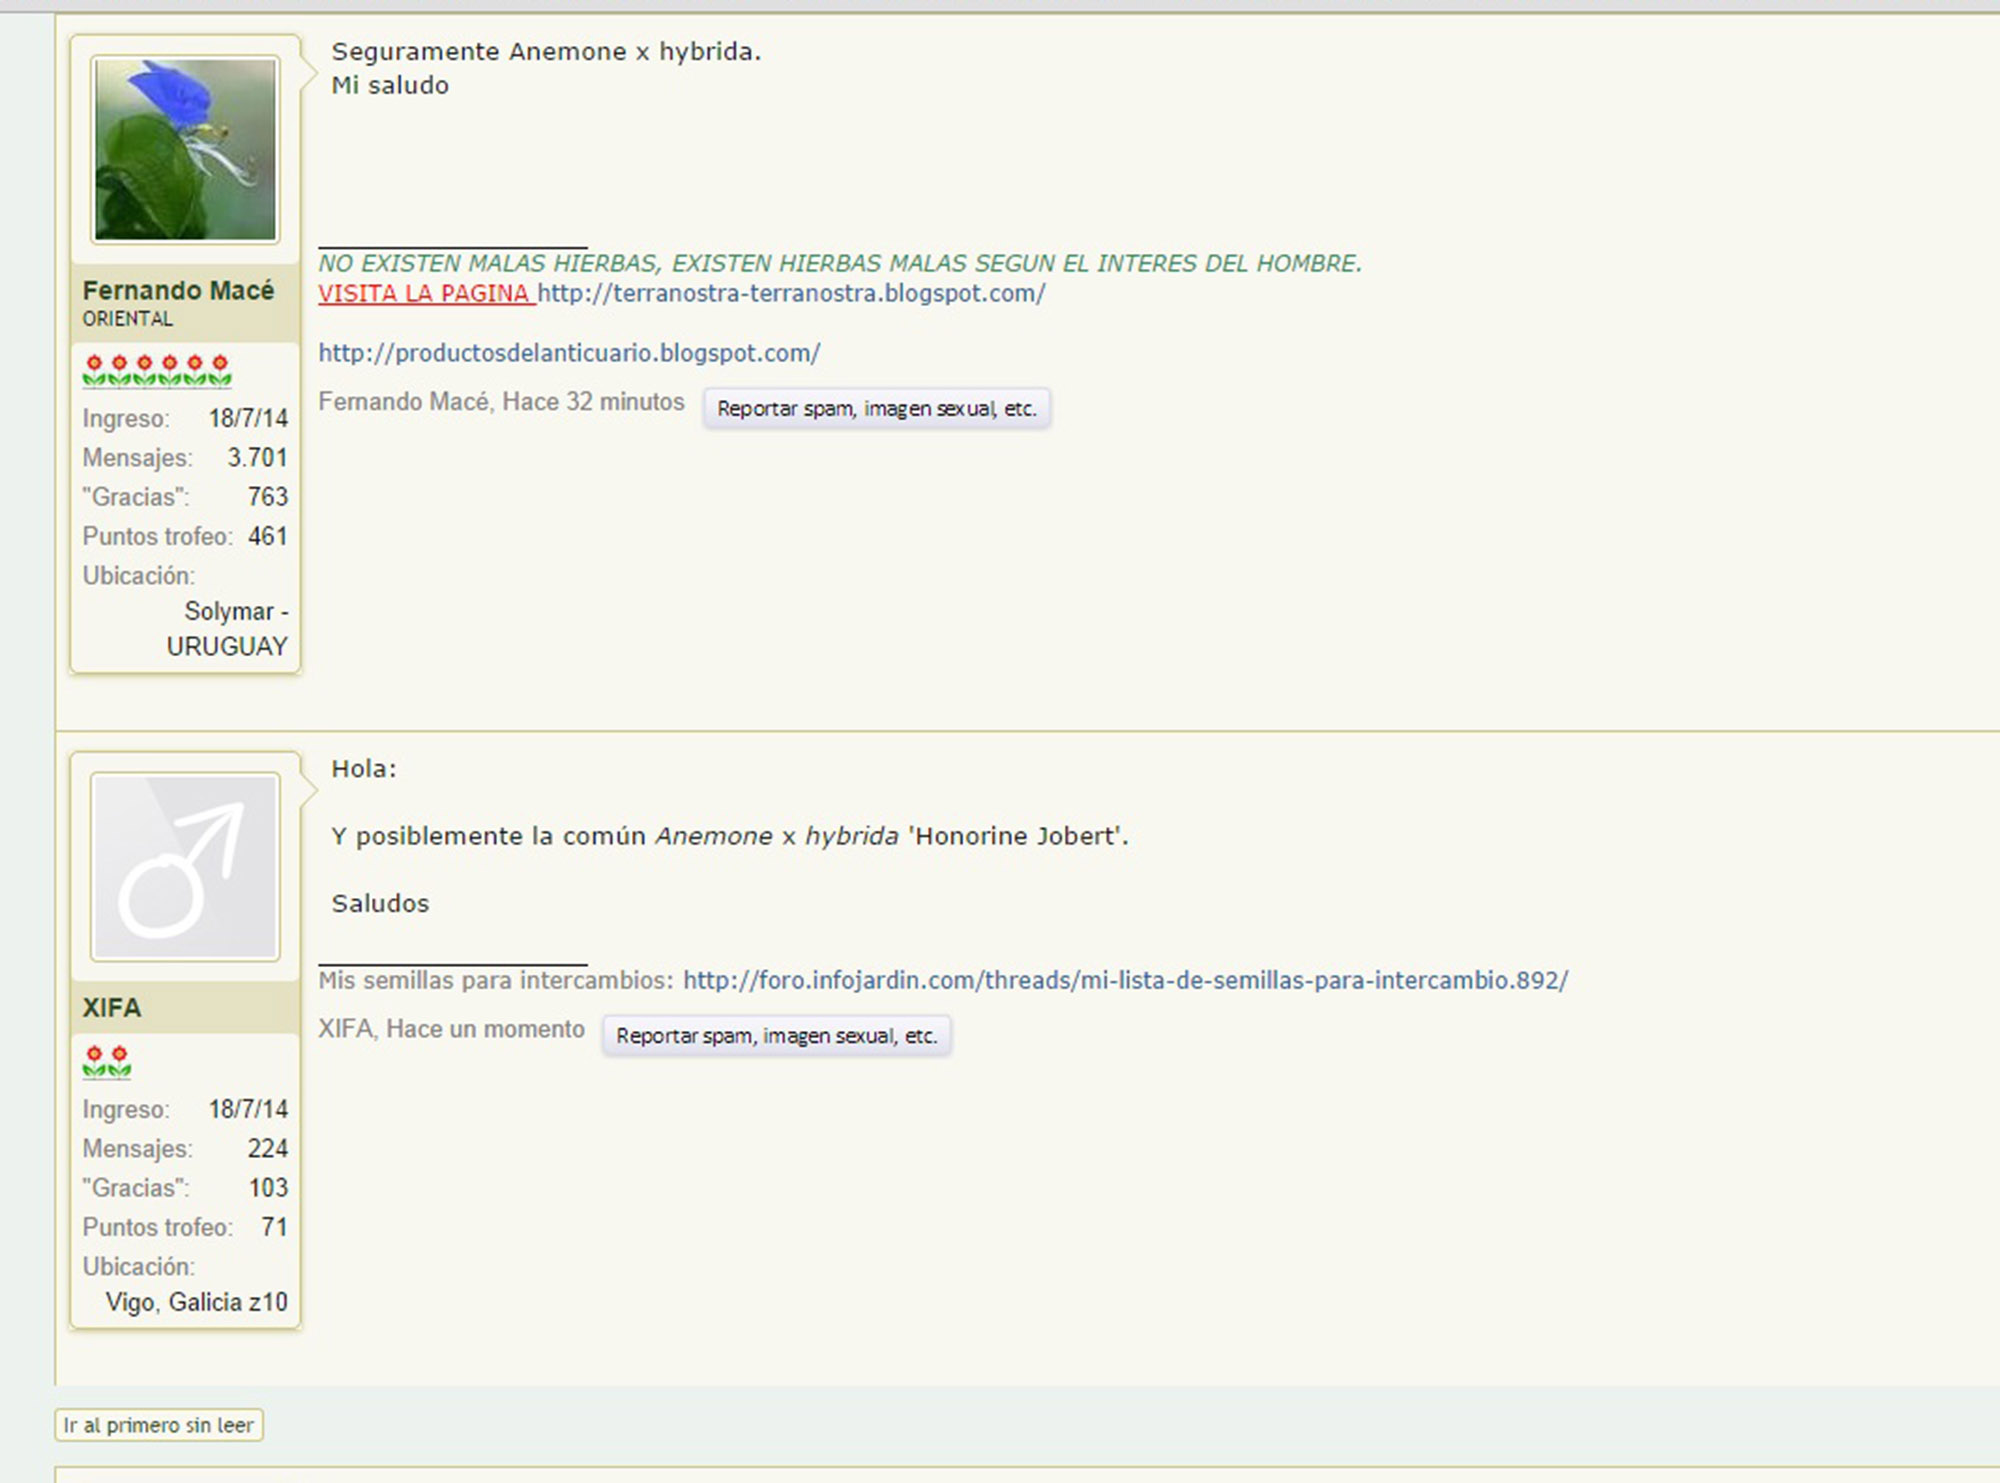Click 'Hace 32 minutos' post timestamp
This screenshot has width=2000, height=1483.
pyautogui.click(x=593, y=402)
